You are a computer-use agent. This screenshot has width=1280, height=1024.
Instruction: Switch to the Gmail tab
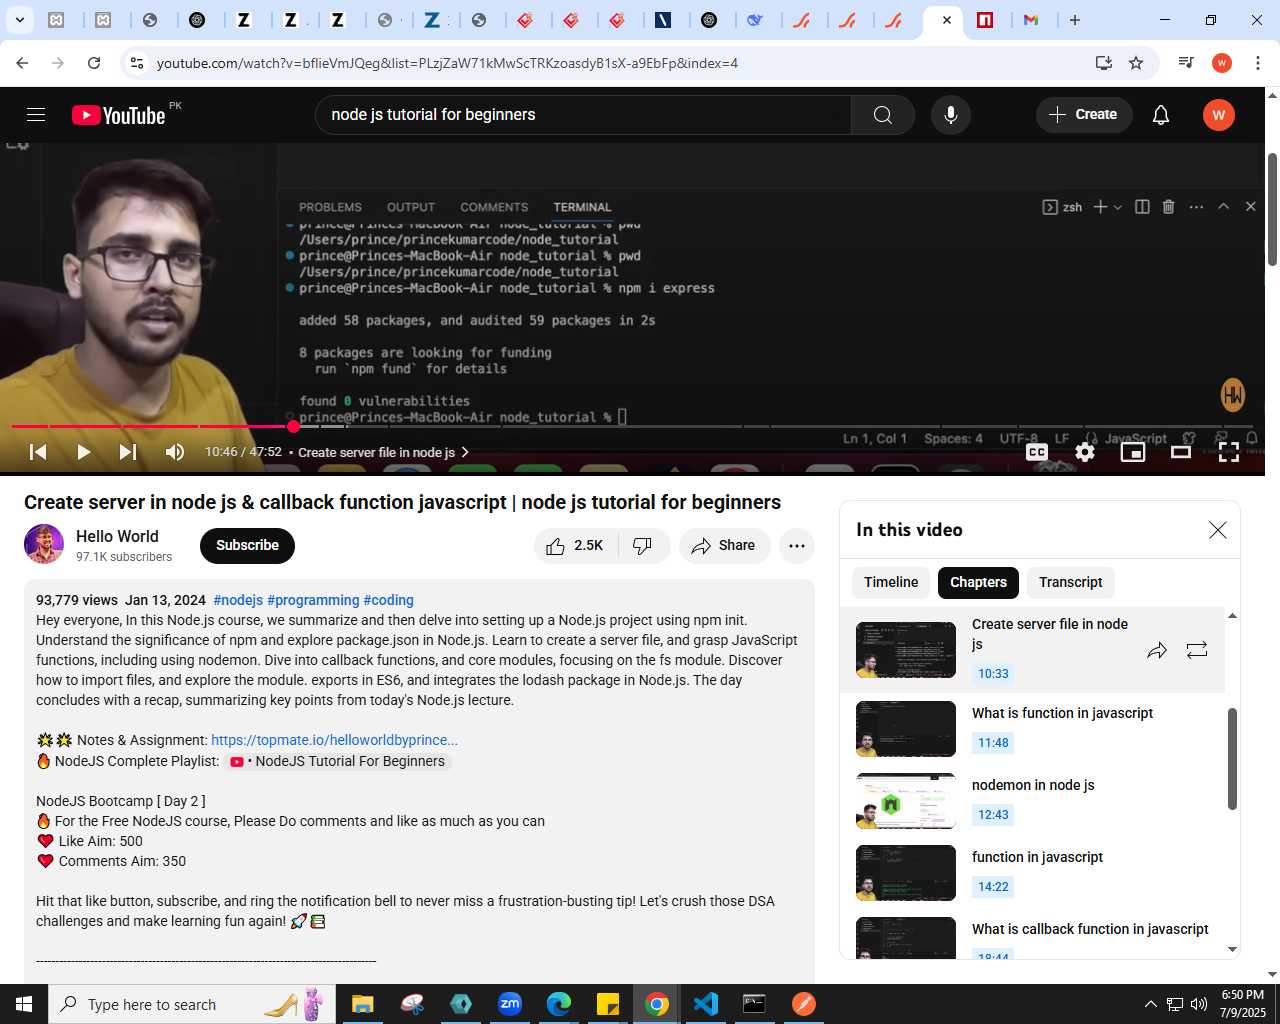(x=1031, y=20)
